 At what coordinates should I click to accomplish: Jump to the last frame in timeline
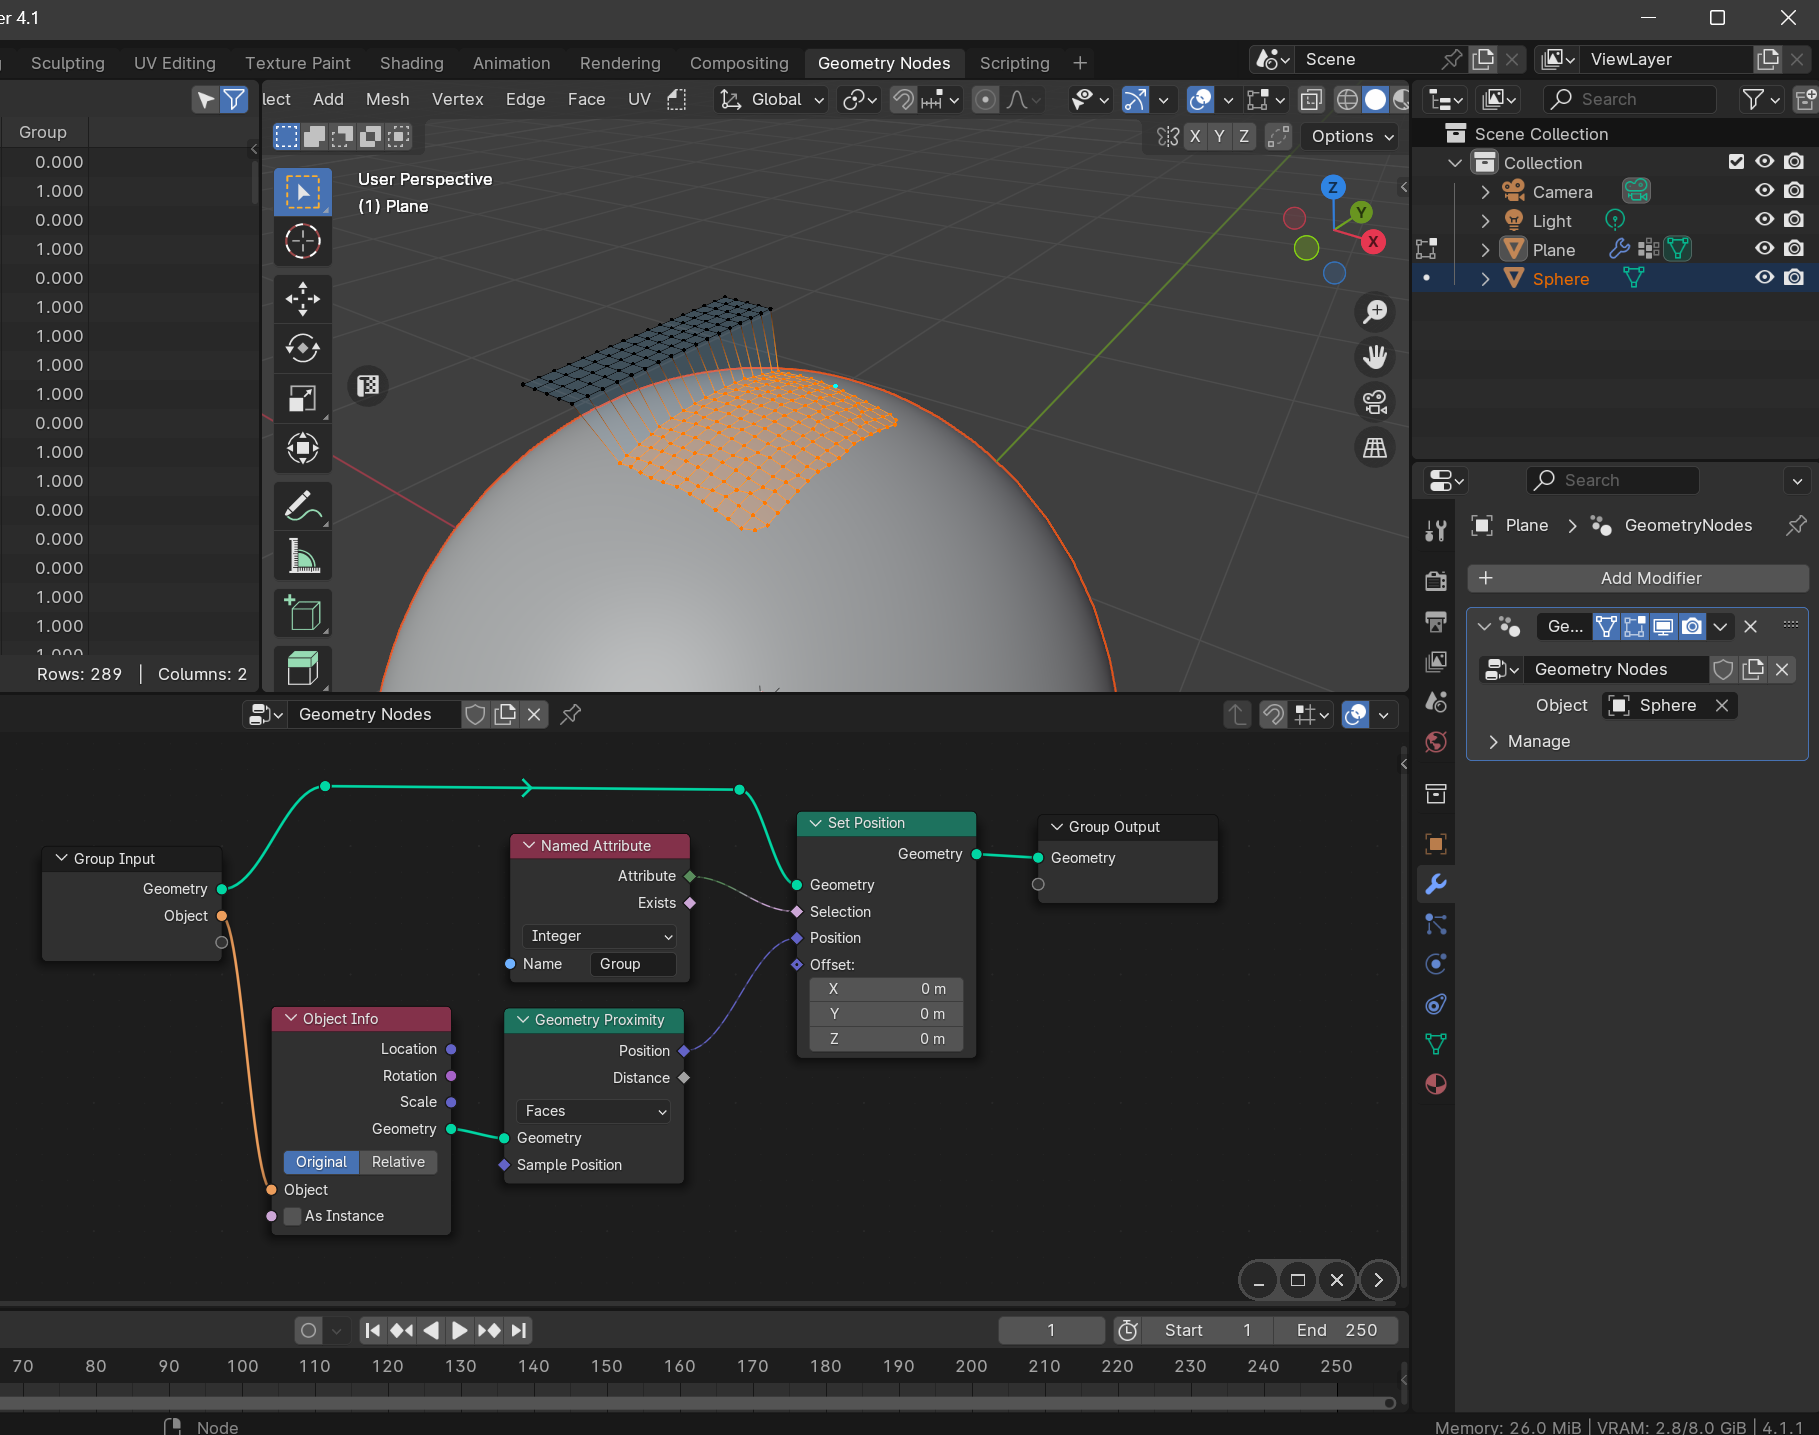click(x=518, y=1330)
